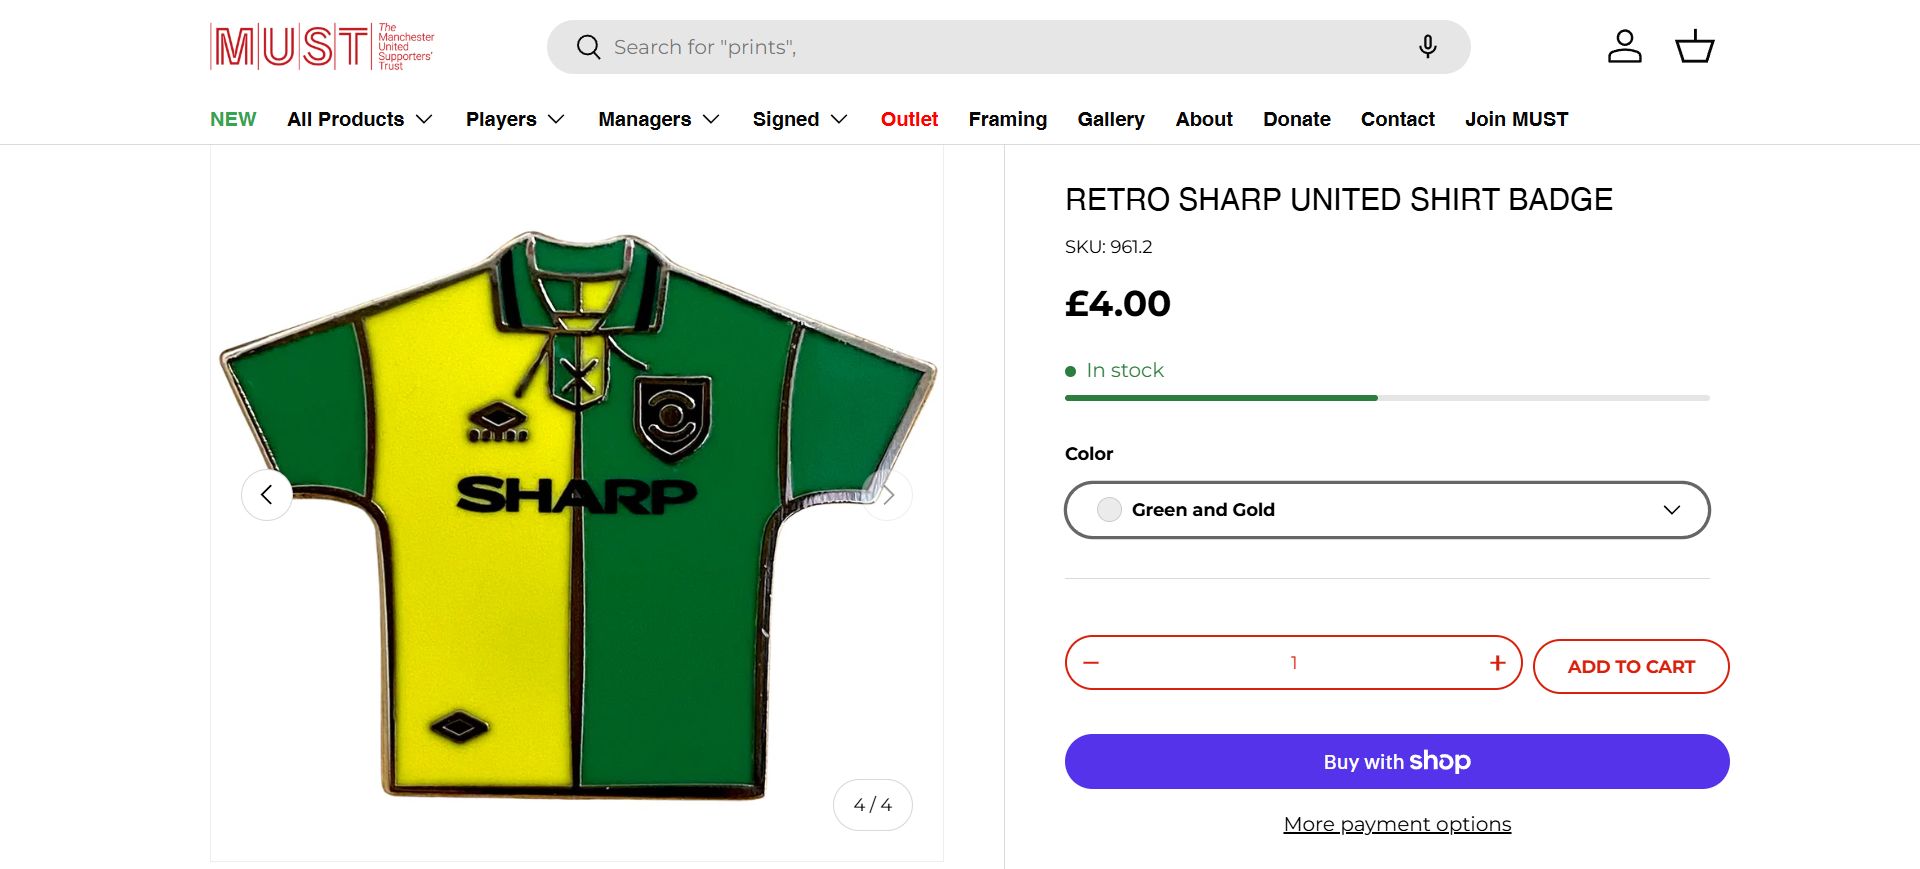Viewport: 1920px width, 869px height.
Task: Open the shopping basket
Action: point(1694,47)
